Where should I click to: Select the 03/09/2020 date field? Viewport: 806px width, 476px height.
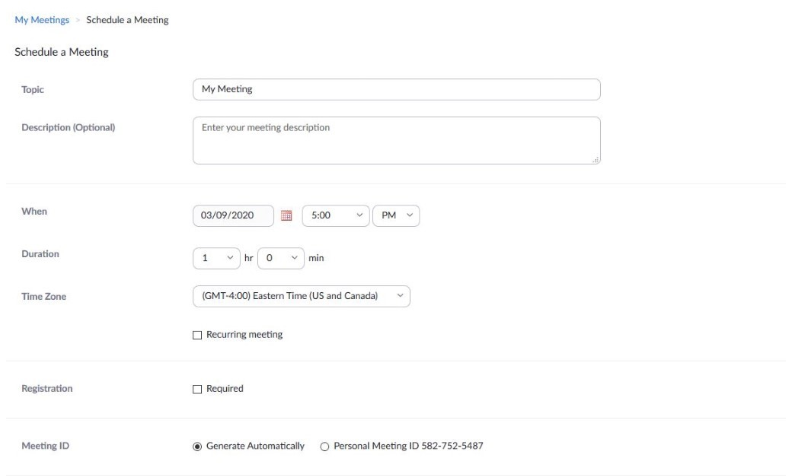tap(233, 215)
